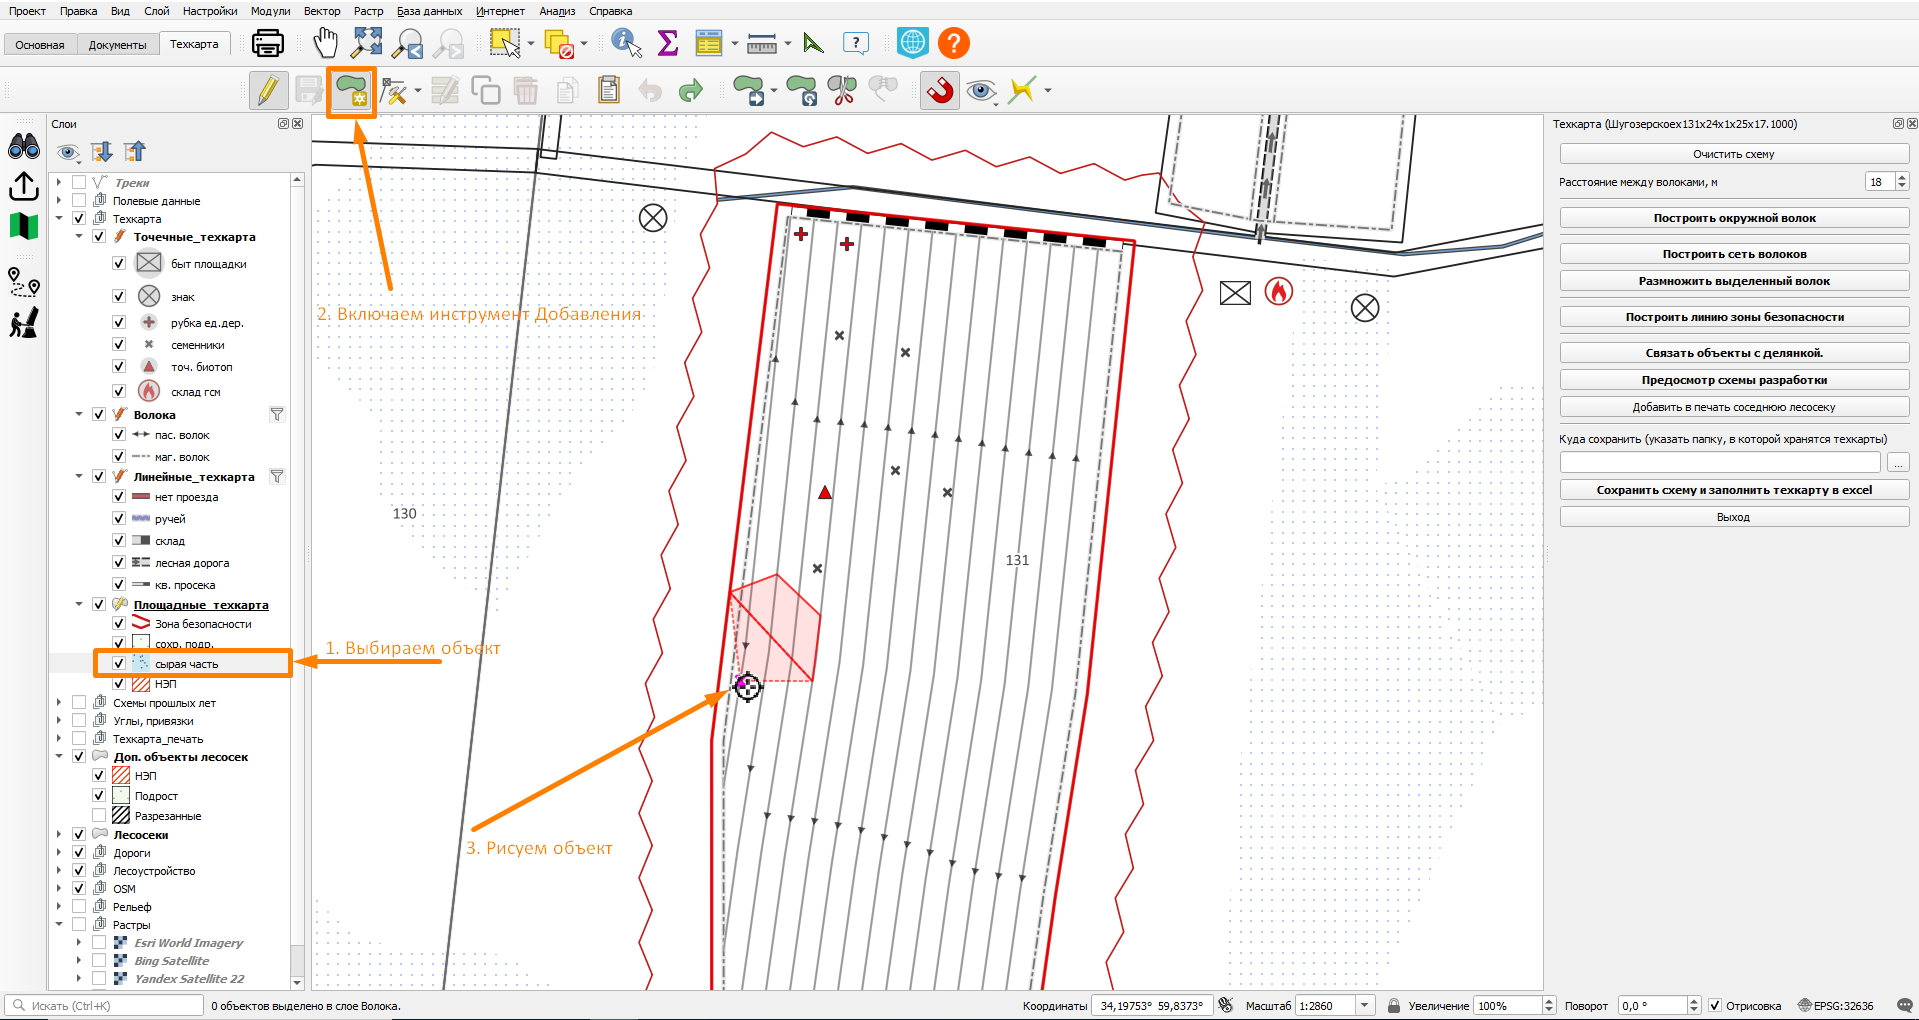Click the Vertex tool icon
1919x1020 pixels.
coord(395,91)
